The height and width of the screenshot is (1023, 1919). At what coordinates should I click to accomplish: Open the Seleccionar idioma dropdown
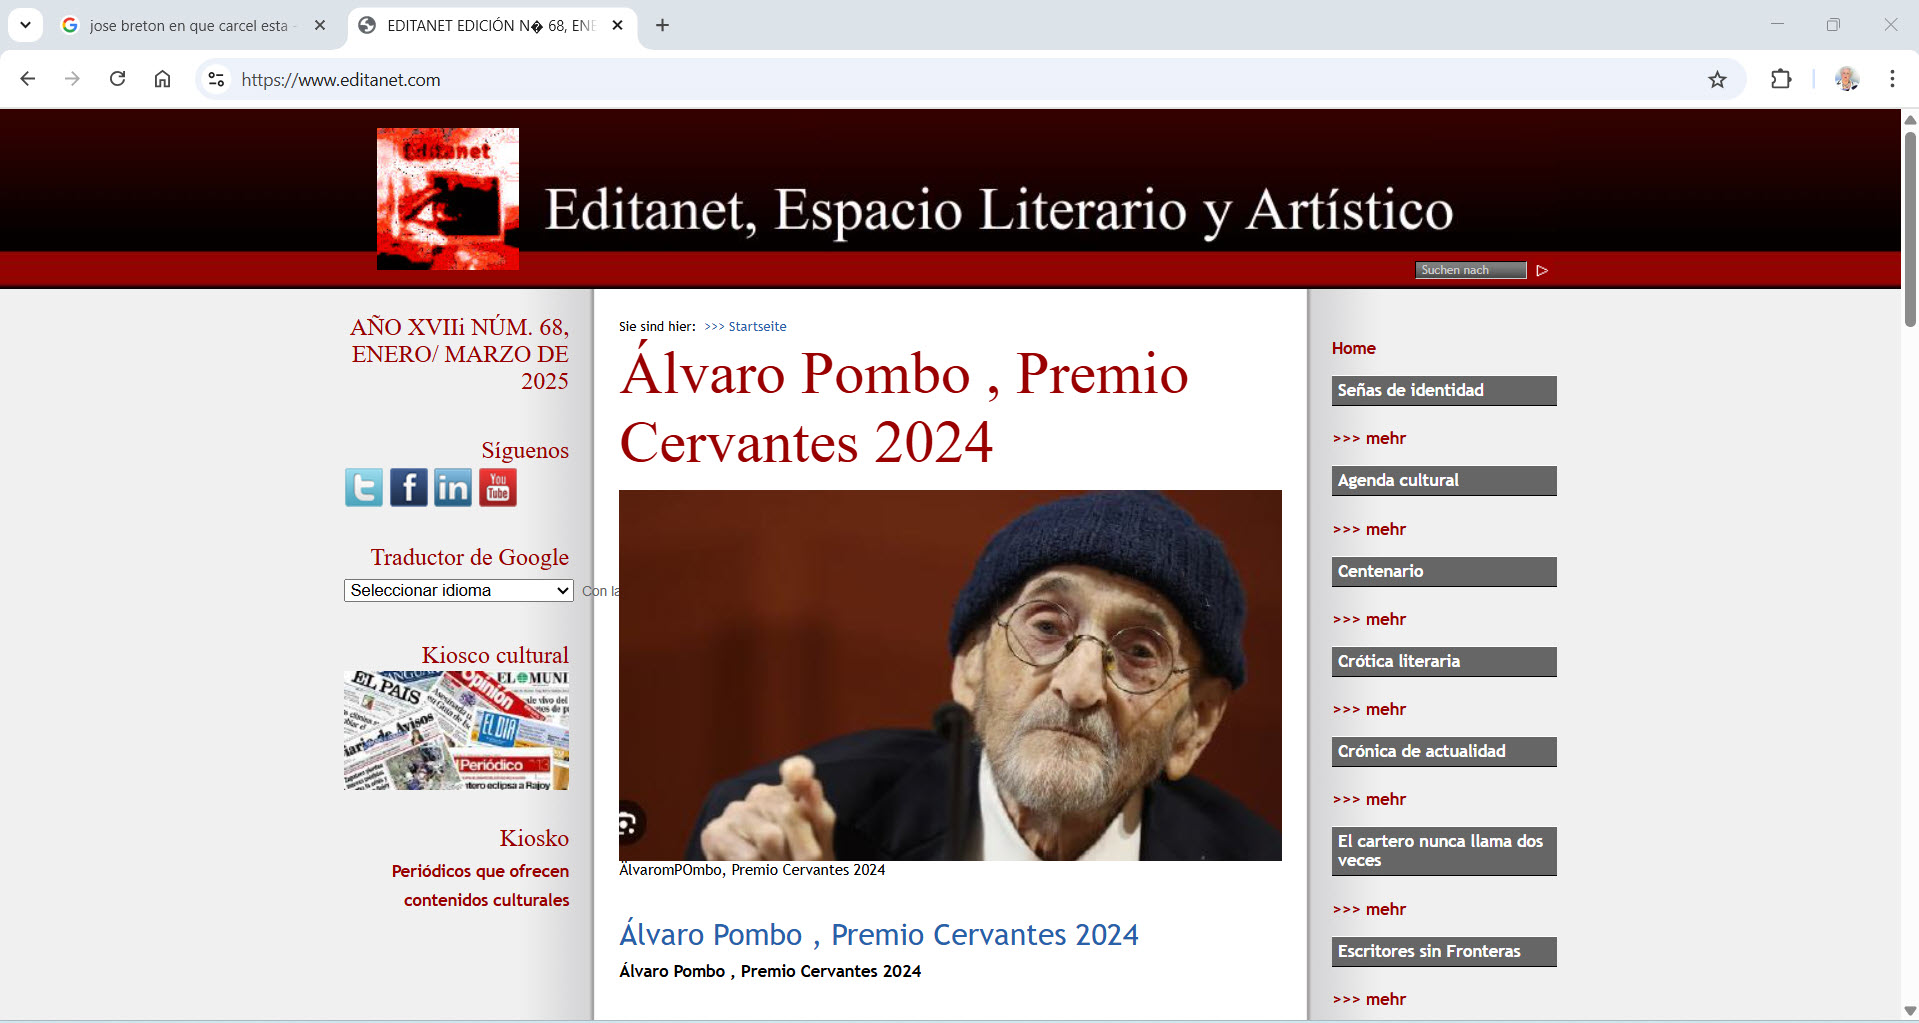(x=459, y=591)
